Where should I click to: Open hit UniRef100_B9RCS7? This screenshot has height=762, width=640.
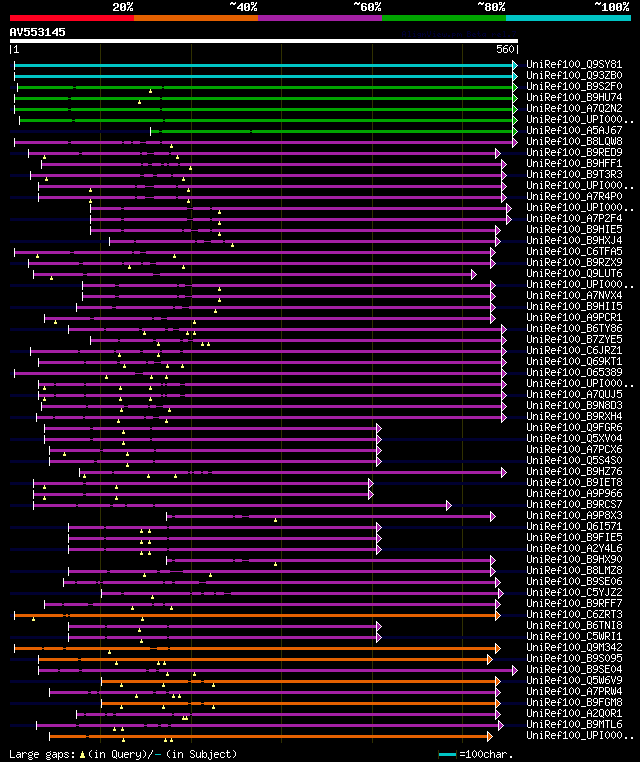[x=574, y=504]
